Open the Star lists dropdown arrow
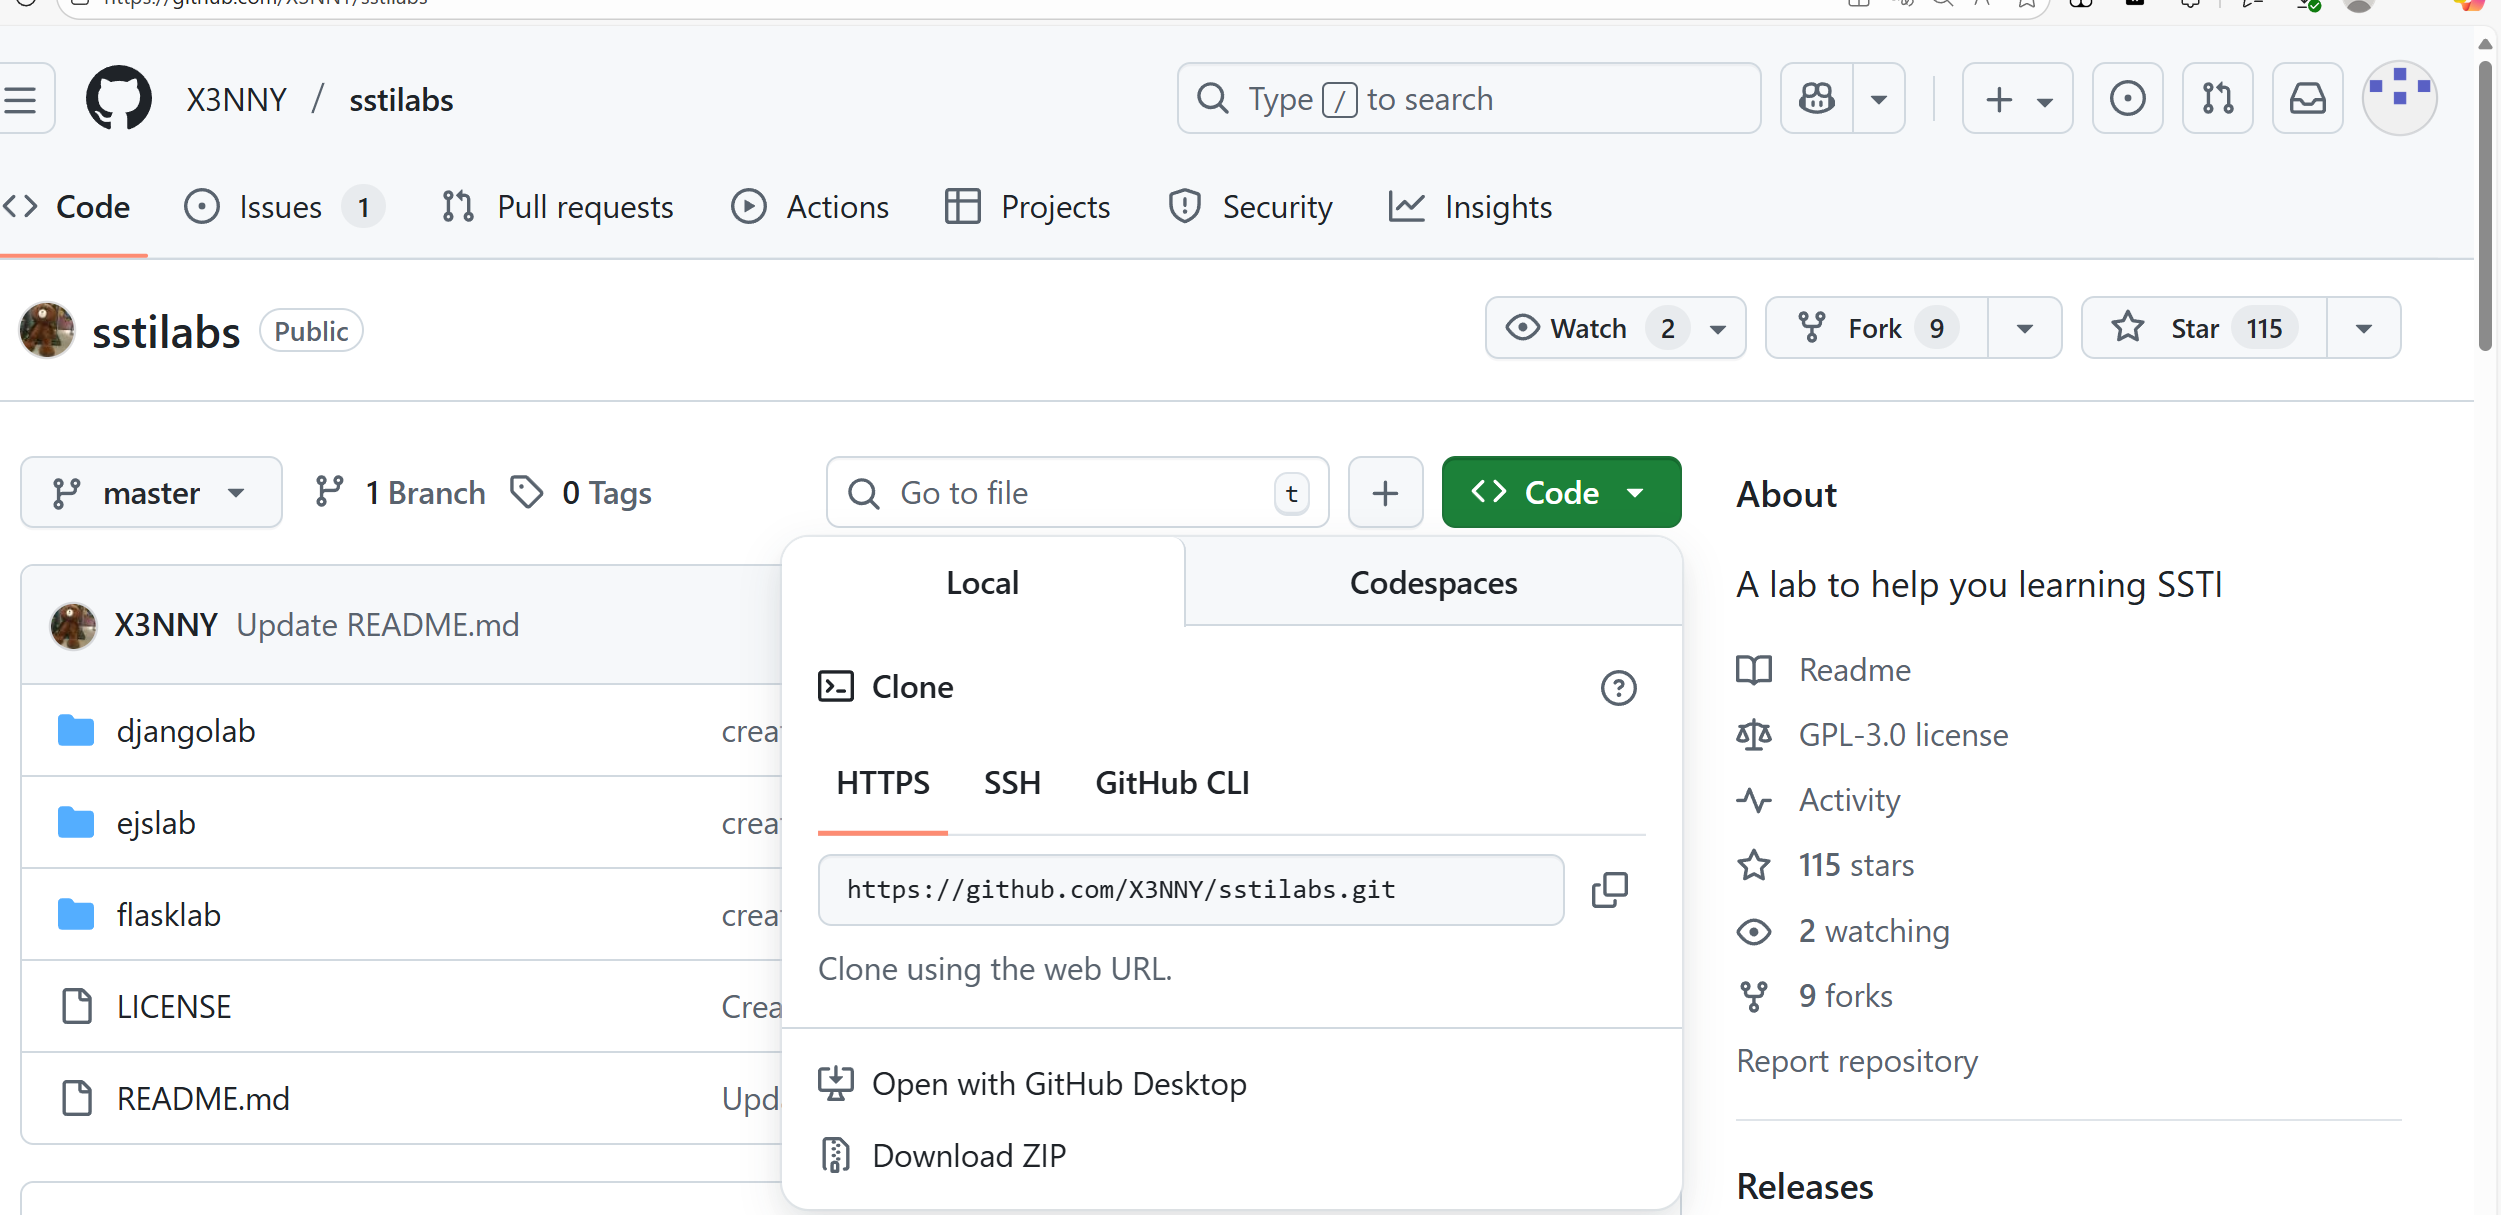This screenshot has width=2501, height=1215. 2363,328
